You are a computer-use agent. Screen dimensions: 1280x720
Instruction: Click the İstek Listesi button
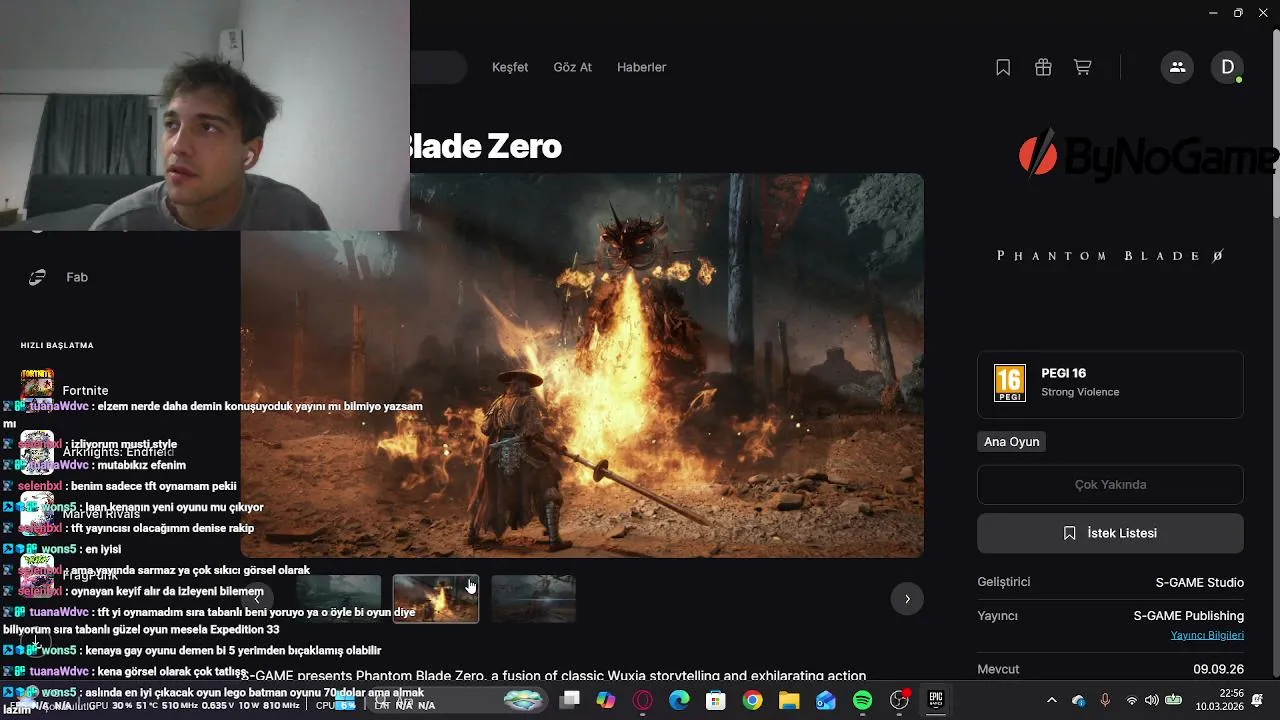coord(1110,533)
